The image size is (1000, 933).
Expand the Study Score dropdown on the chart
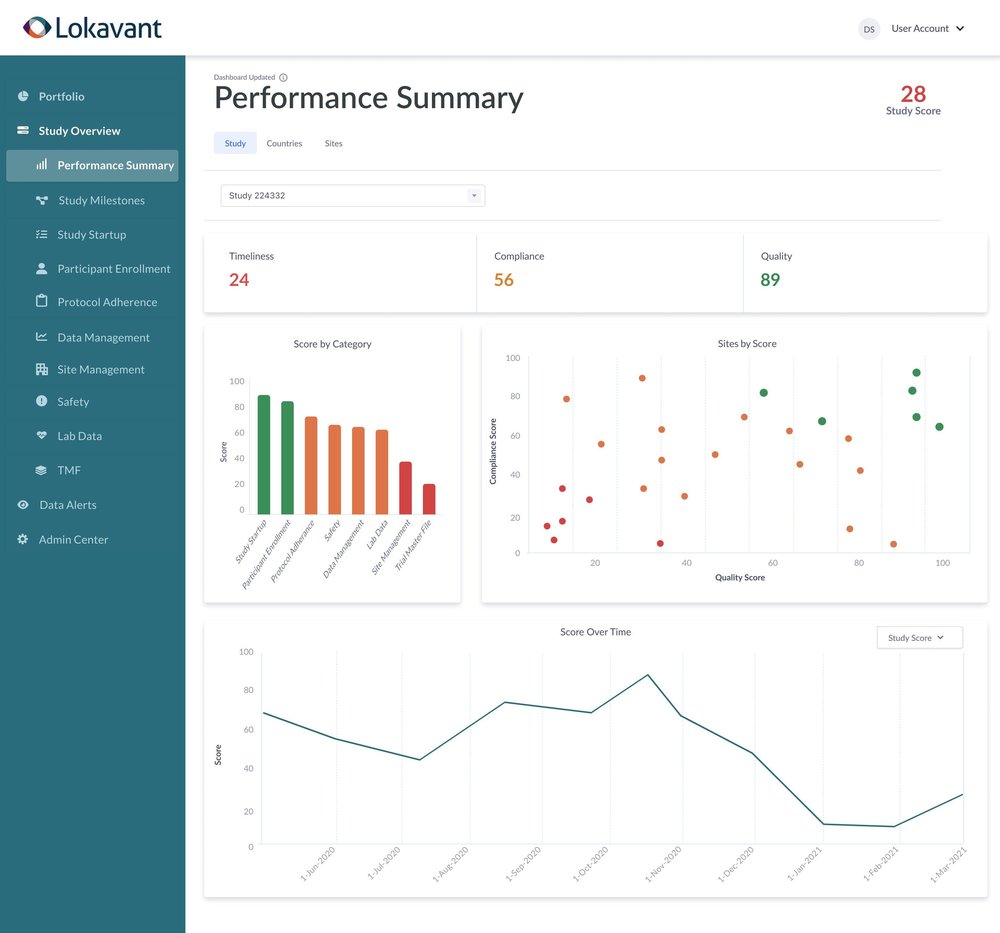point(918,637)
